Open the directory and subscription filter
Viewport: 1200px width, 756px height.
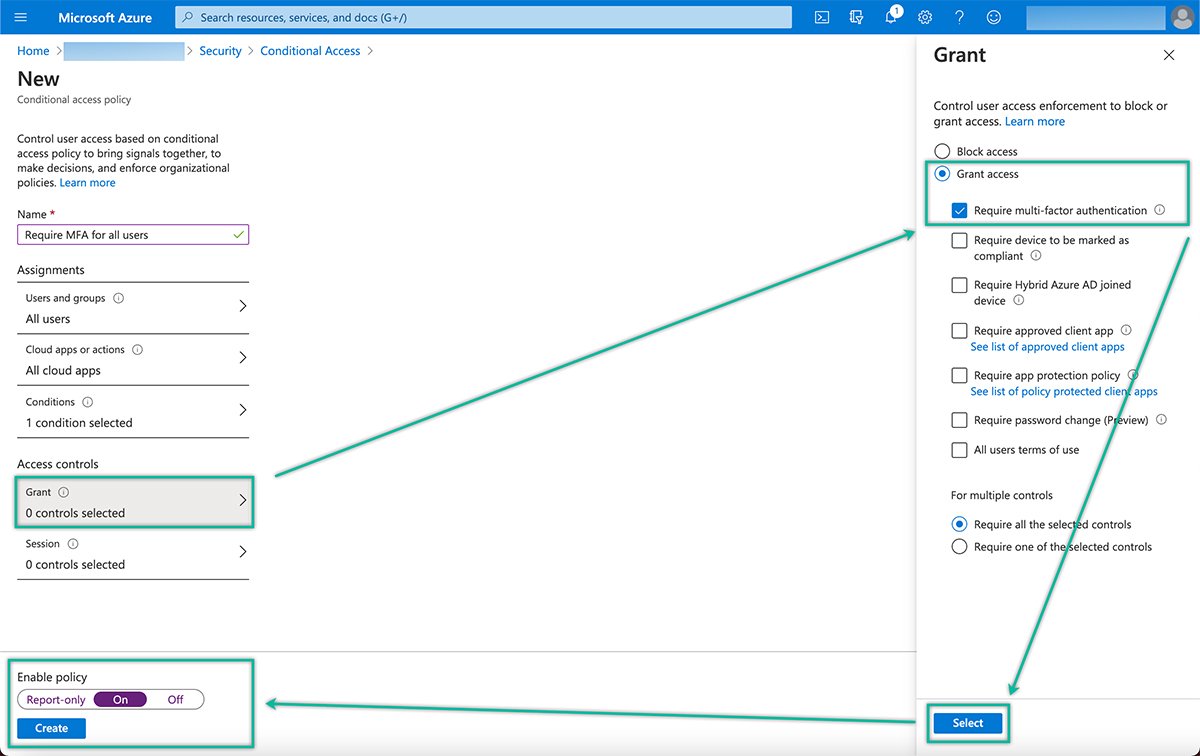coord(856,16)
